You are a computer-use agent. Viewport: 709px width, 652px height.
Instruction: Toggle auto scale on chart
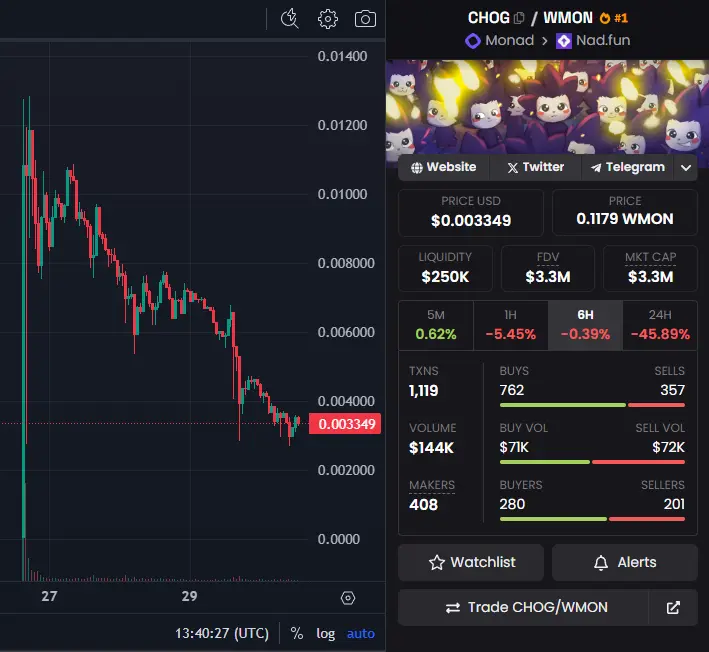pyautogui.click(x=360, y=633)
